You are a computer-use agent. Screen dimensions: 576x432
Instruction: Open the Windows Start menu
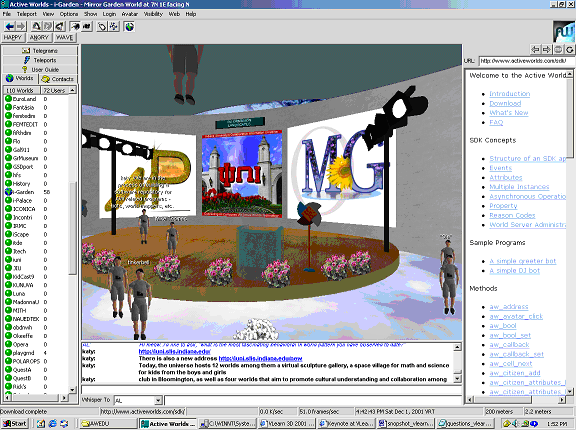[14, 424]
